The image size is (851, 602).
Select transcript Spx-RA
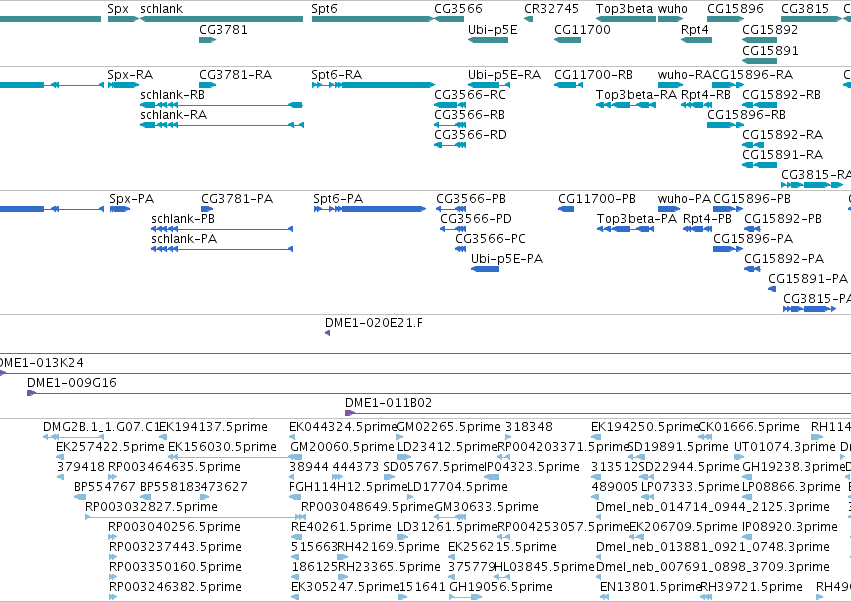(130, 74)
